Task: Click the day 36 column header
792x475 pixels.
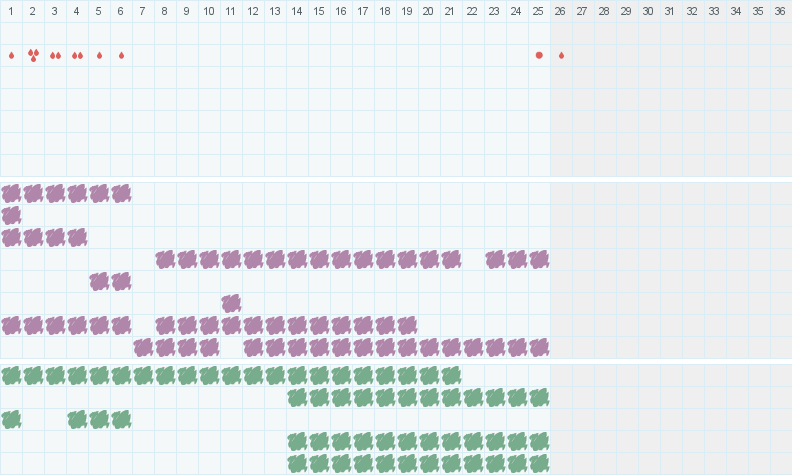Action: point(780,11)
